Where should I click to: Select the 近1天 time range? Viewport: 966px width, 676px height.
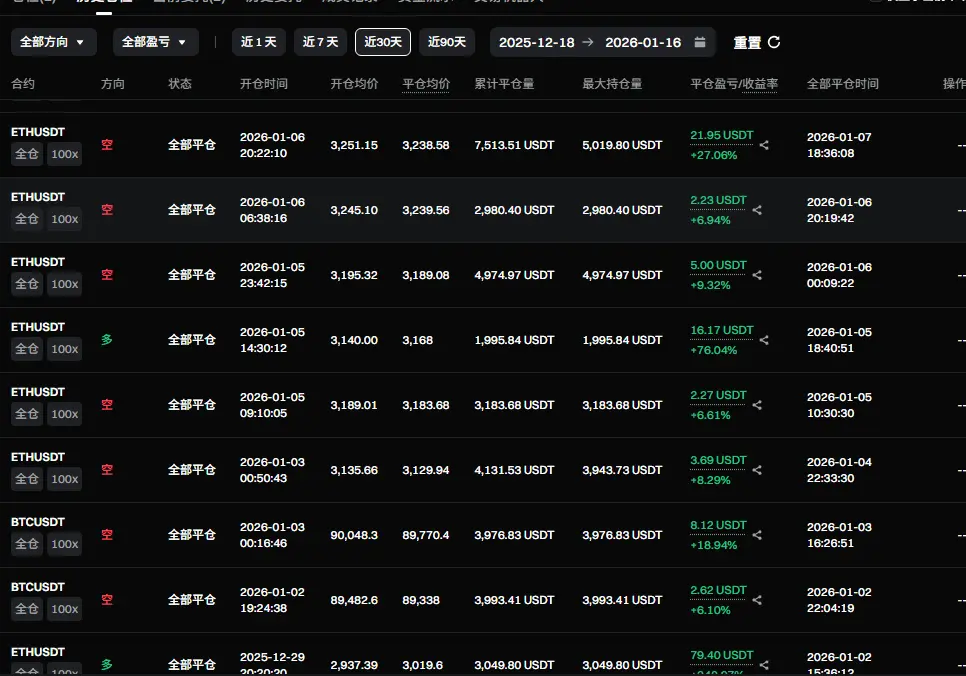[259, 42]
